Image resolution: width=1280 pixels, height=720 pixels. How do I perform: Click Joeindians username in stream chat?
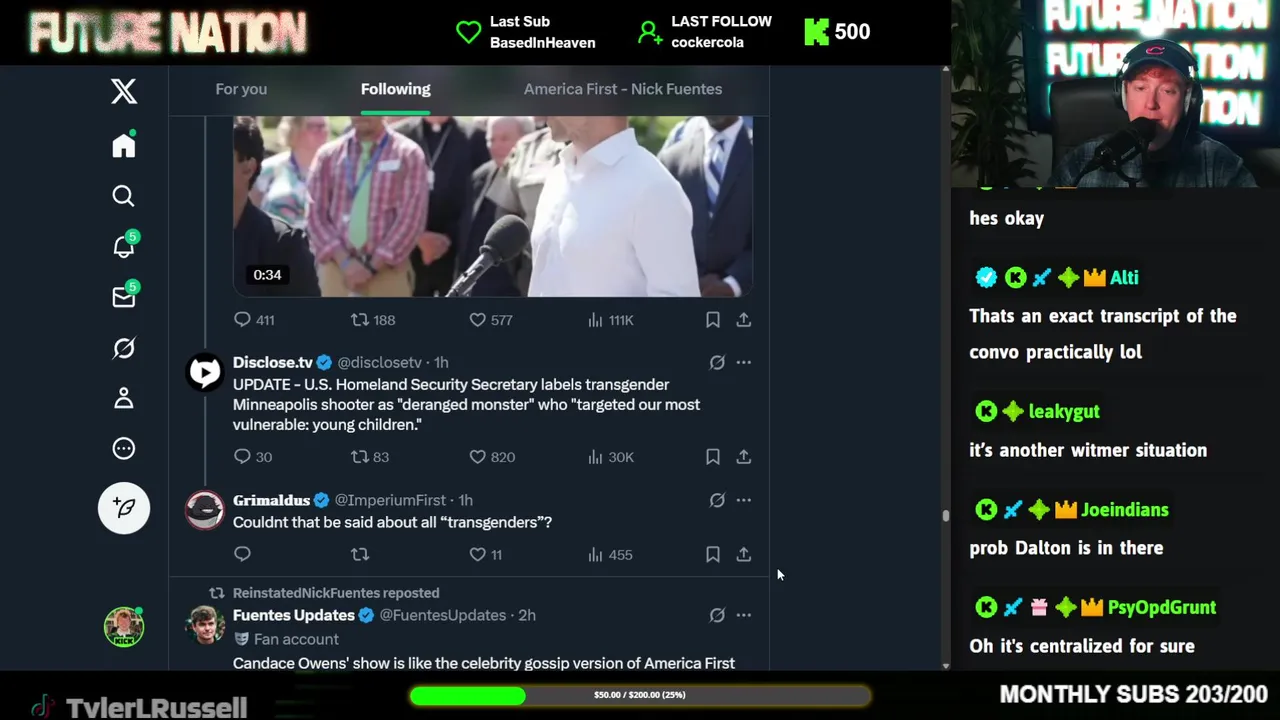(x=1125, y=510)
